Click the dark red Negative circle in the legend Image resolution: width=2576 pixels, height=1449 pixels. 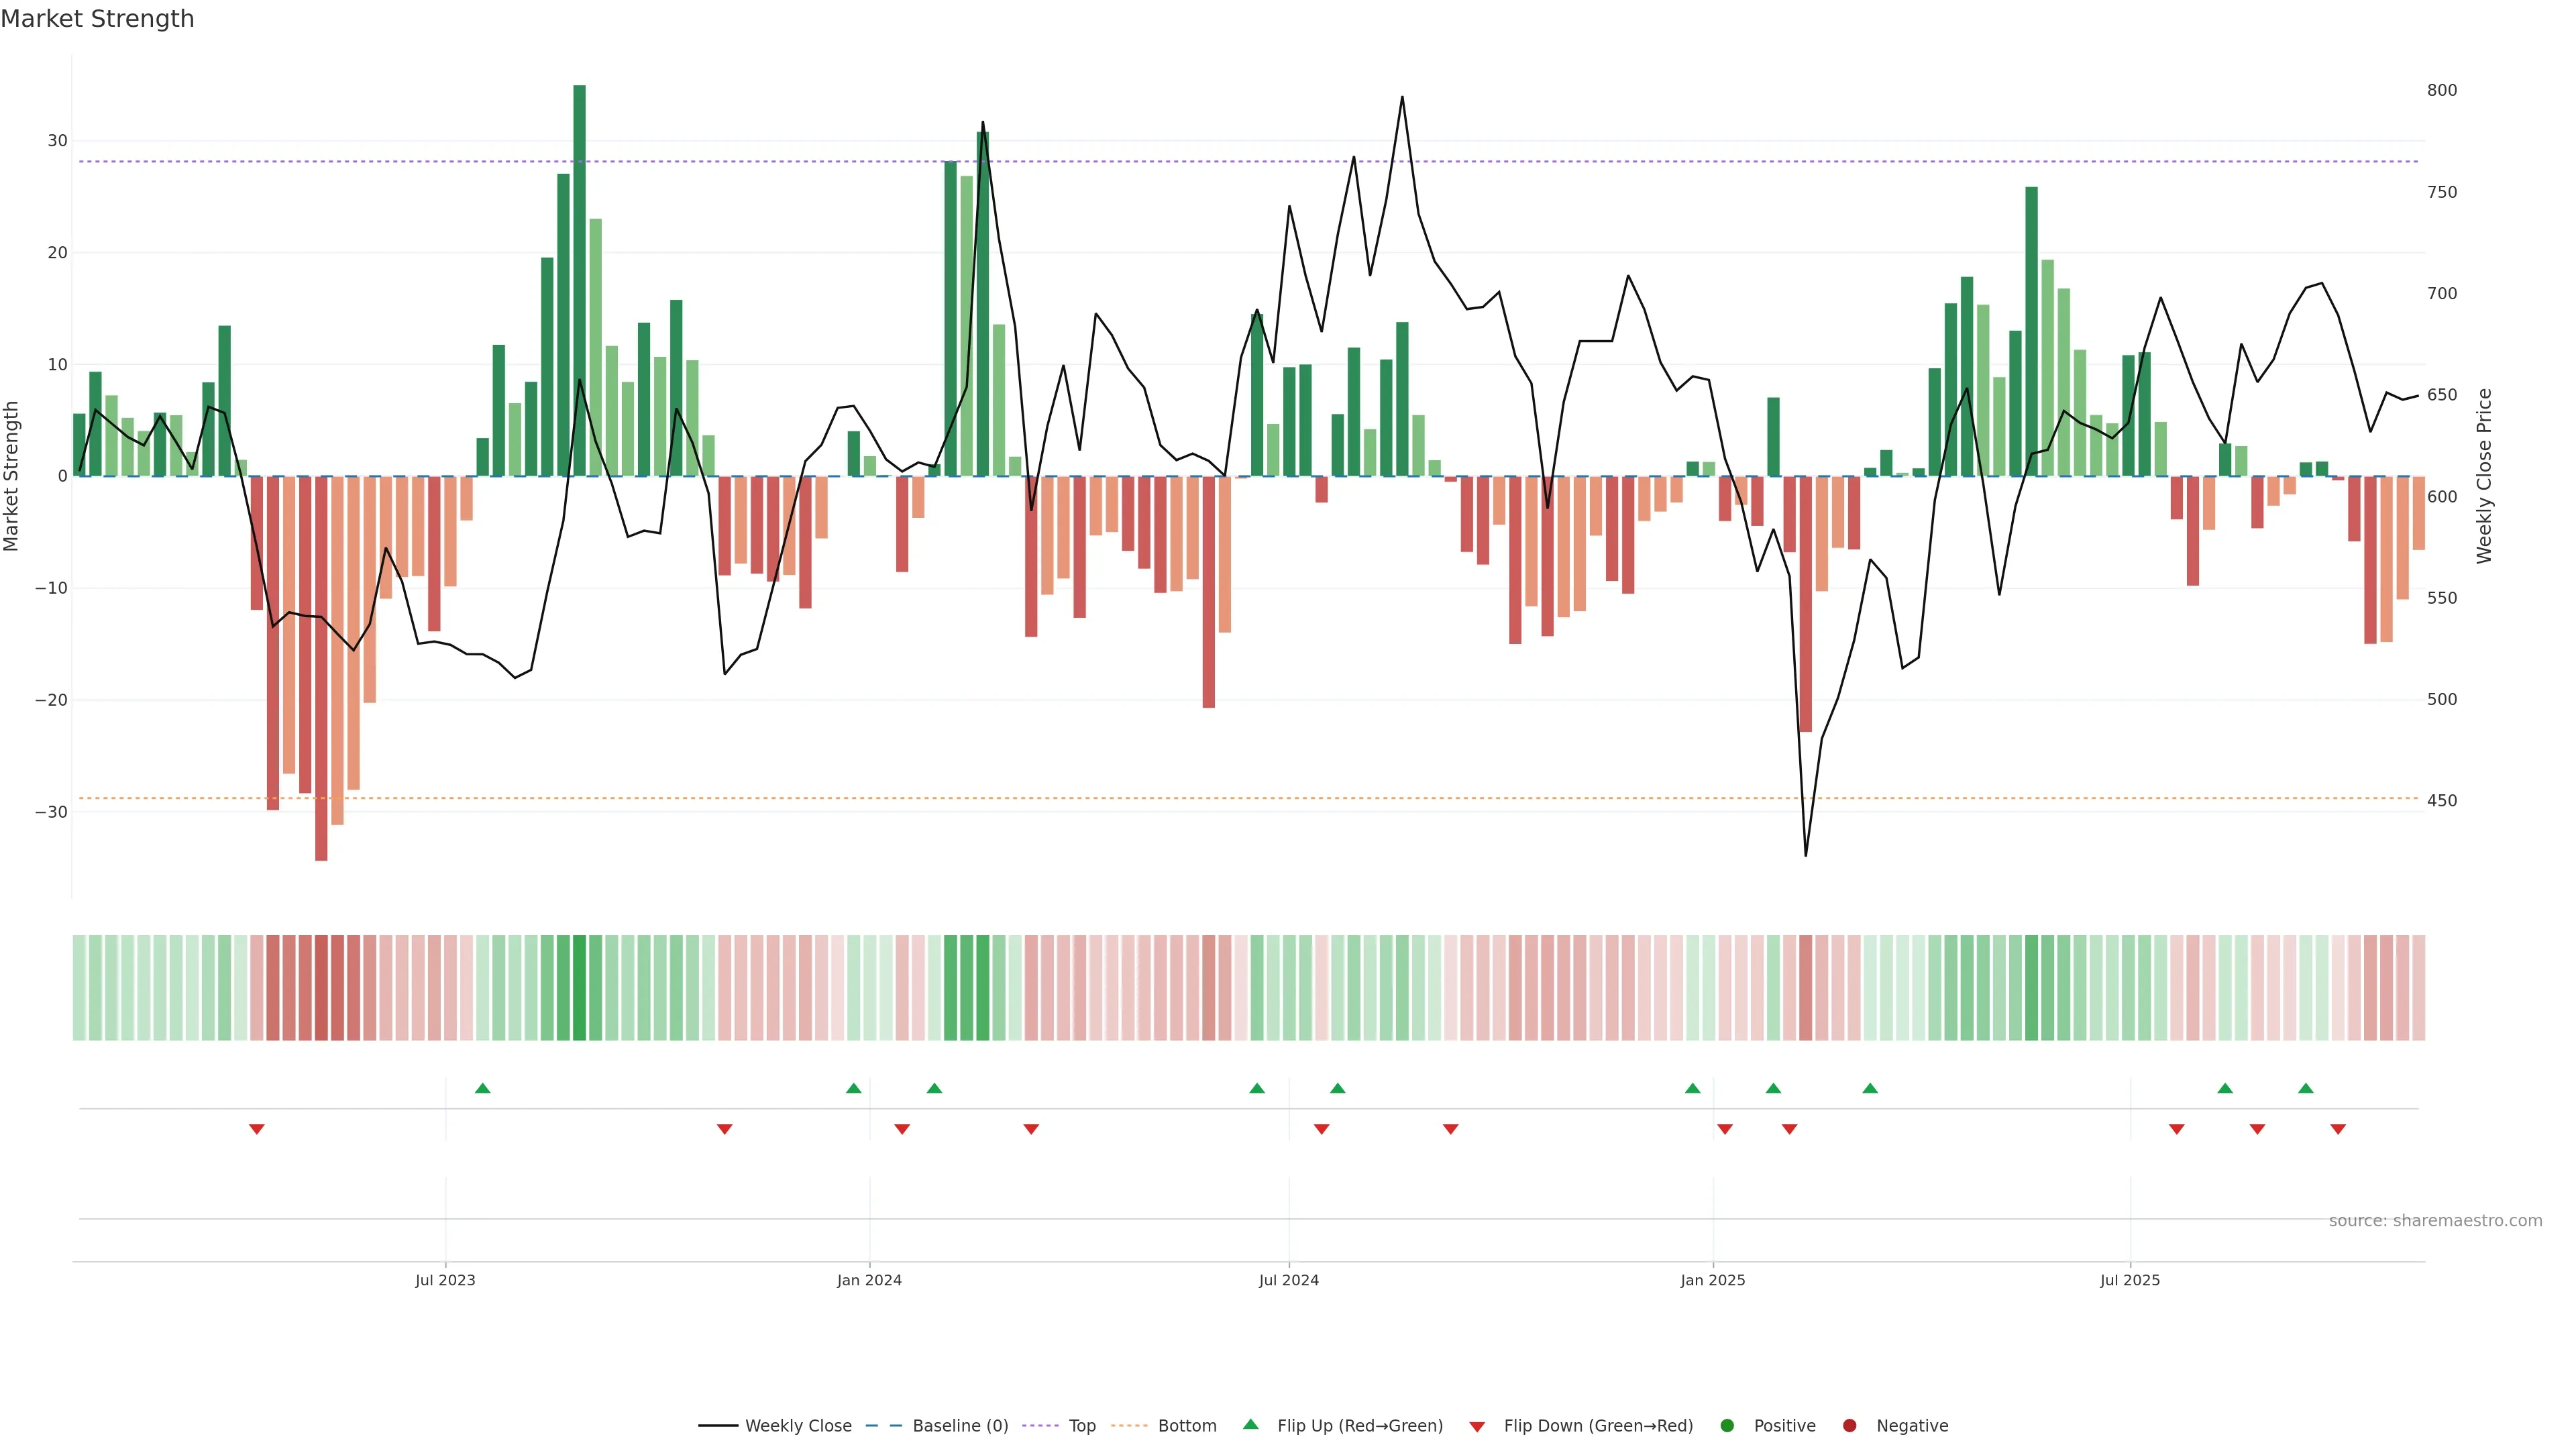point(1849,1426)
